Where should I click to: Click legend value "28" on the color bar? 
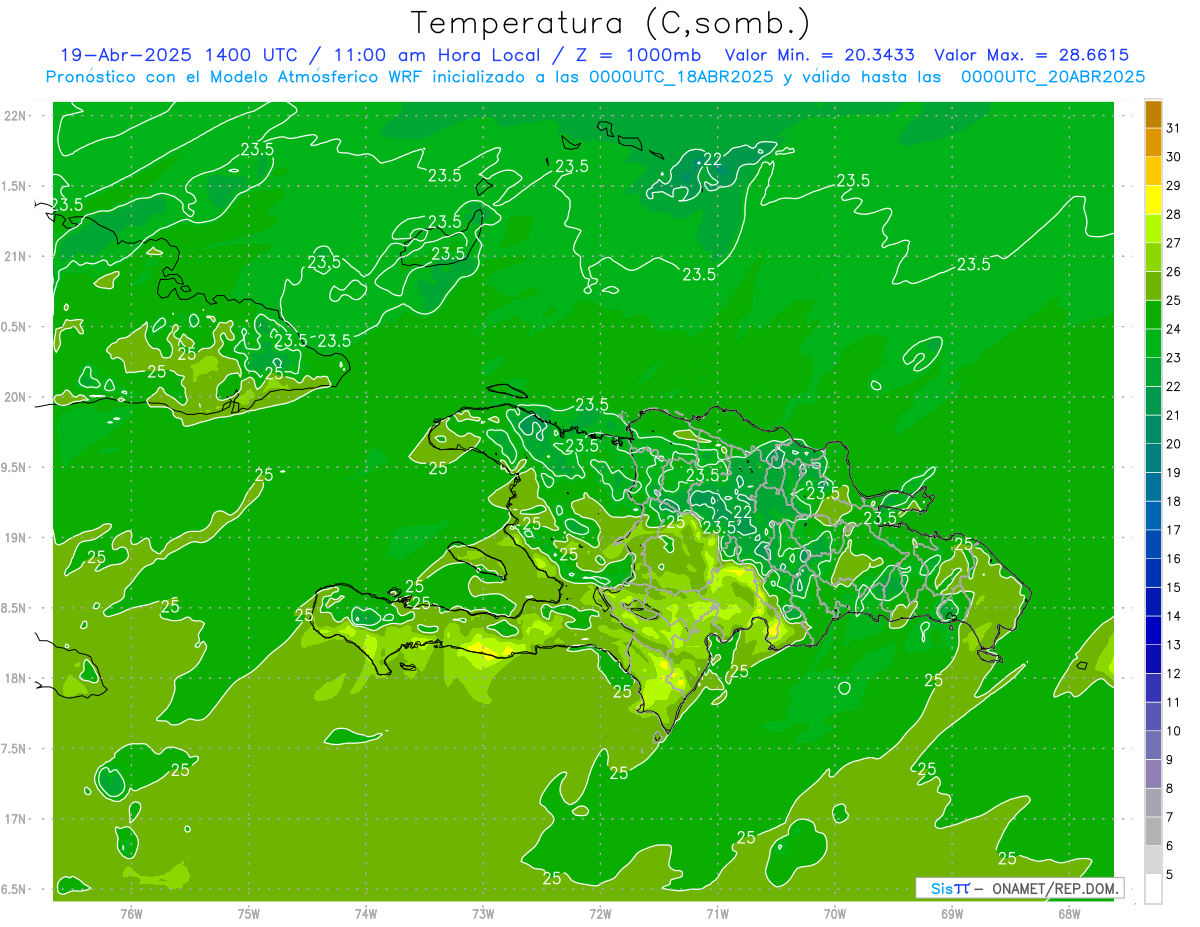pyautogui.click(x=1174, y=214)
